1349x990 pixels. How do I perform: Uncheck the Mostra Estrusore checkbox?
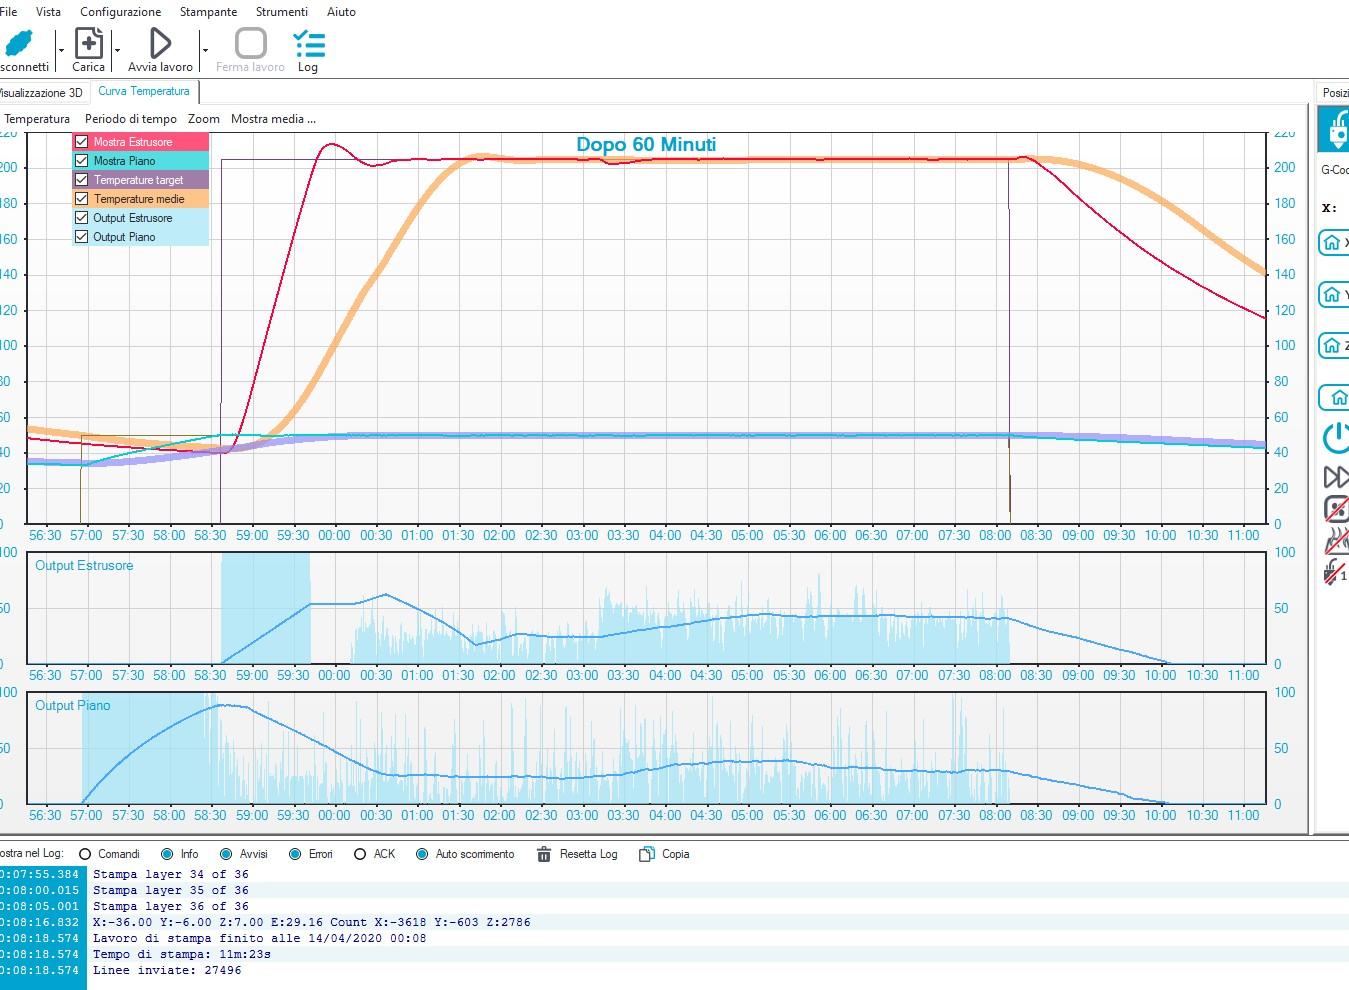click(x=82, y=142)
